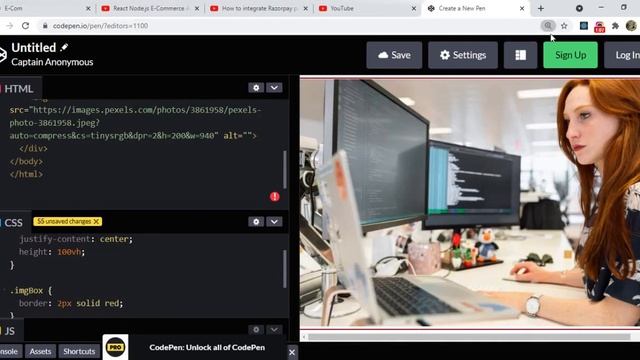Switch to React Node.js E-Commerce tab
Screen dimensions: 640x360
pos(150,8)
